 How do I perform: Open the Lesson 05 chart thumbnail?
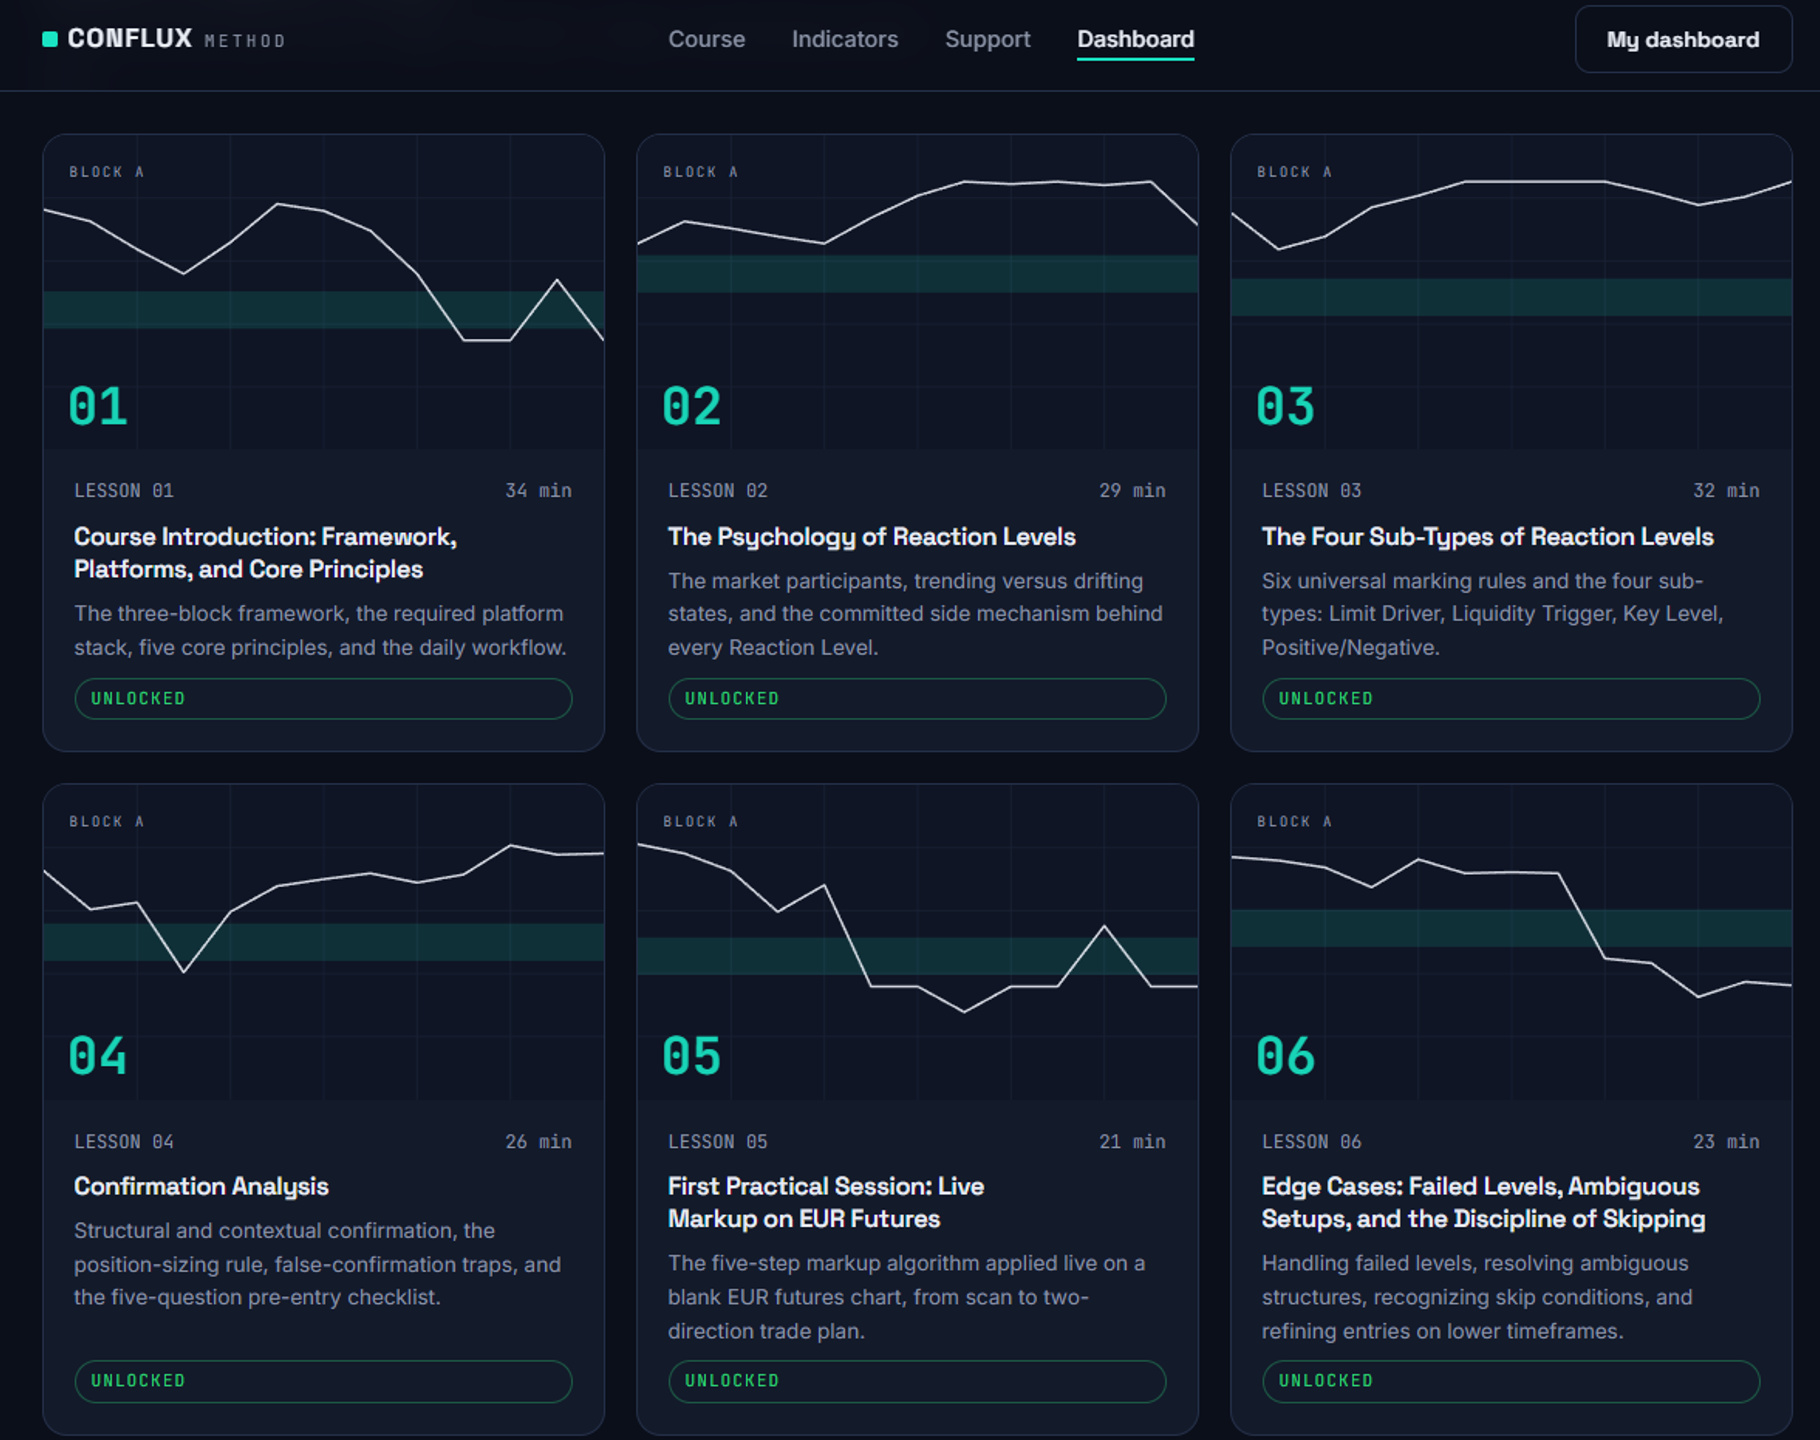917,942
